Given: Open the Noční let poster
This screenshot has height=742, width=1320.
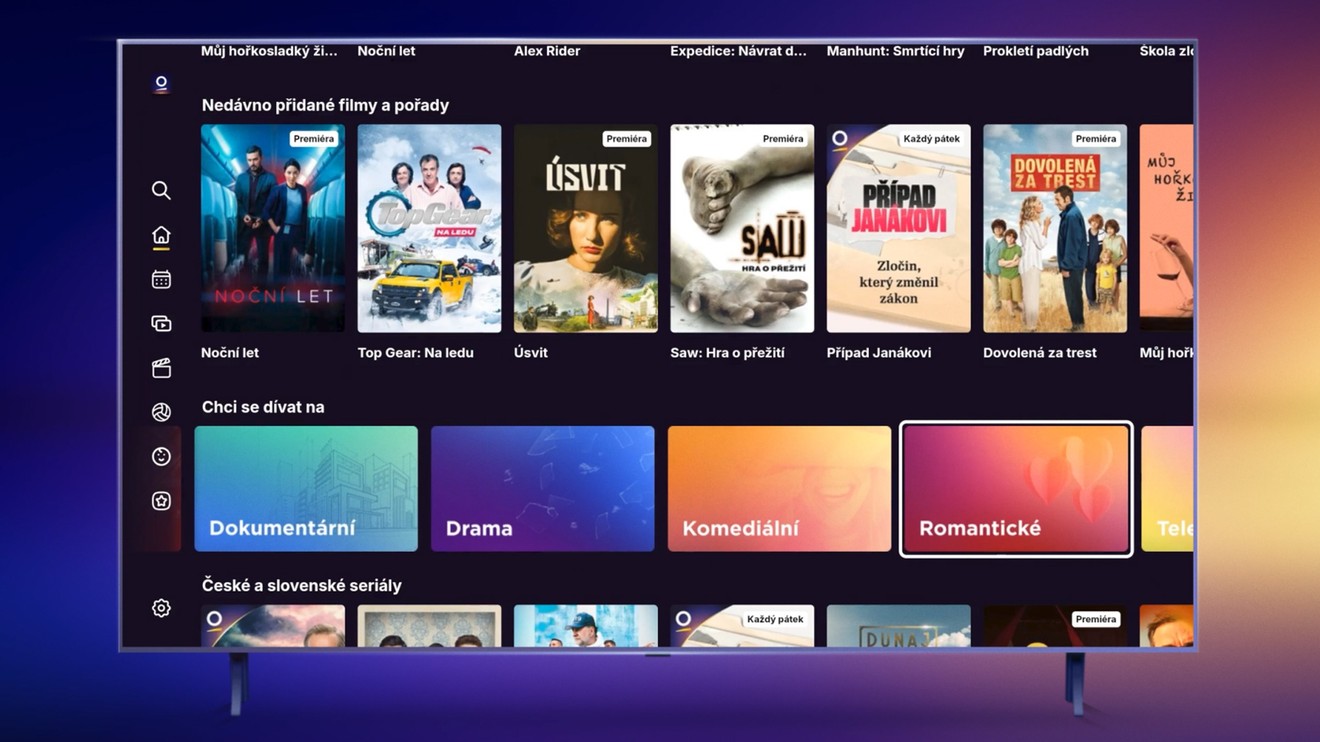Looking at the screenshot, I should [x=273, y=228].
